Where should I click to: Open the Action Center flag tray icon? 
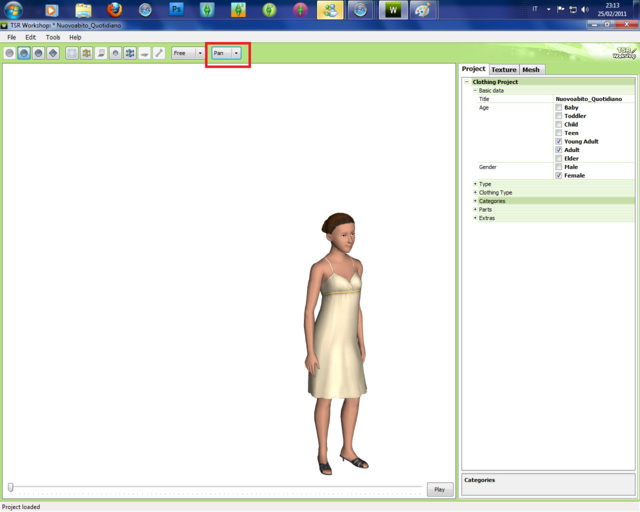561,9
